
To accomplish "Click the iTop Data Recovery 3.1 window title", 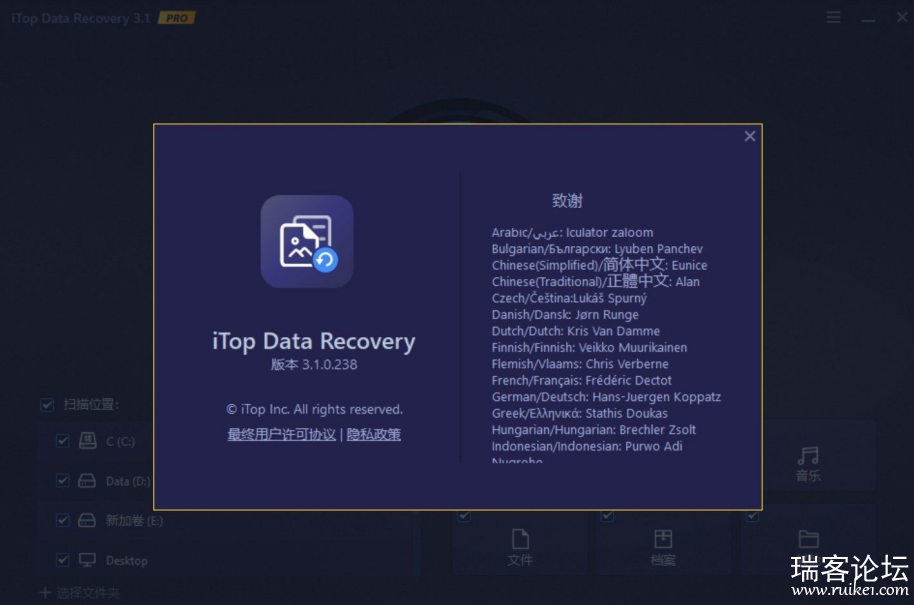I will 80,18.
